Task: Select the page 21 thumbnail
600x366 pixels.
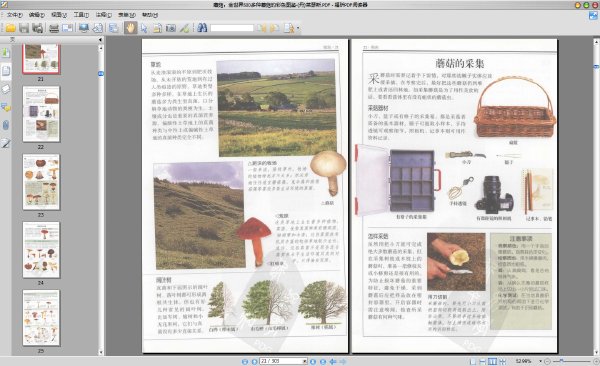Action: 41,59
